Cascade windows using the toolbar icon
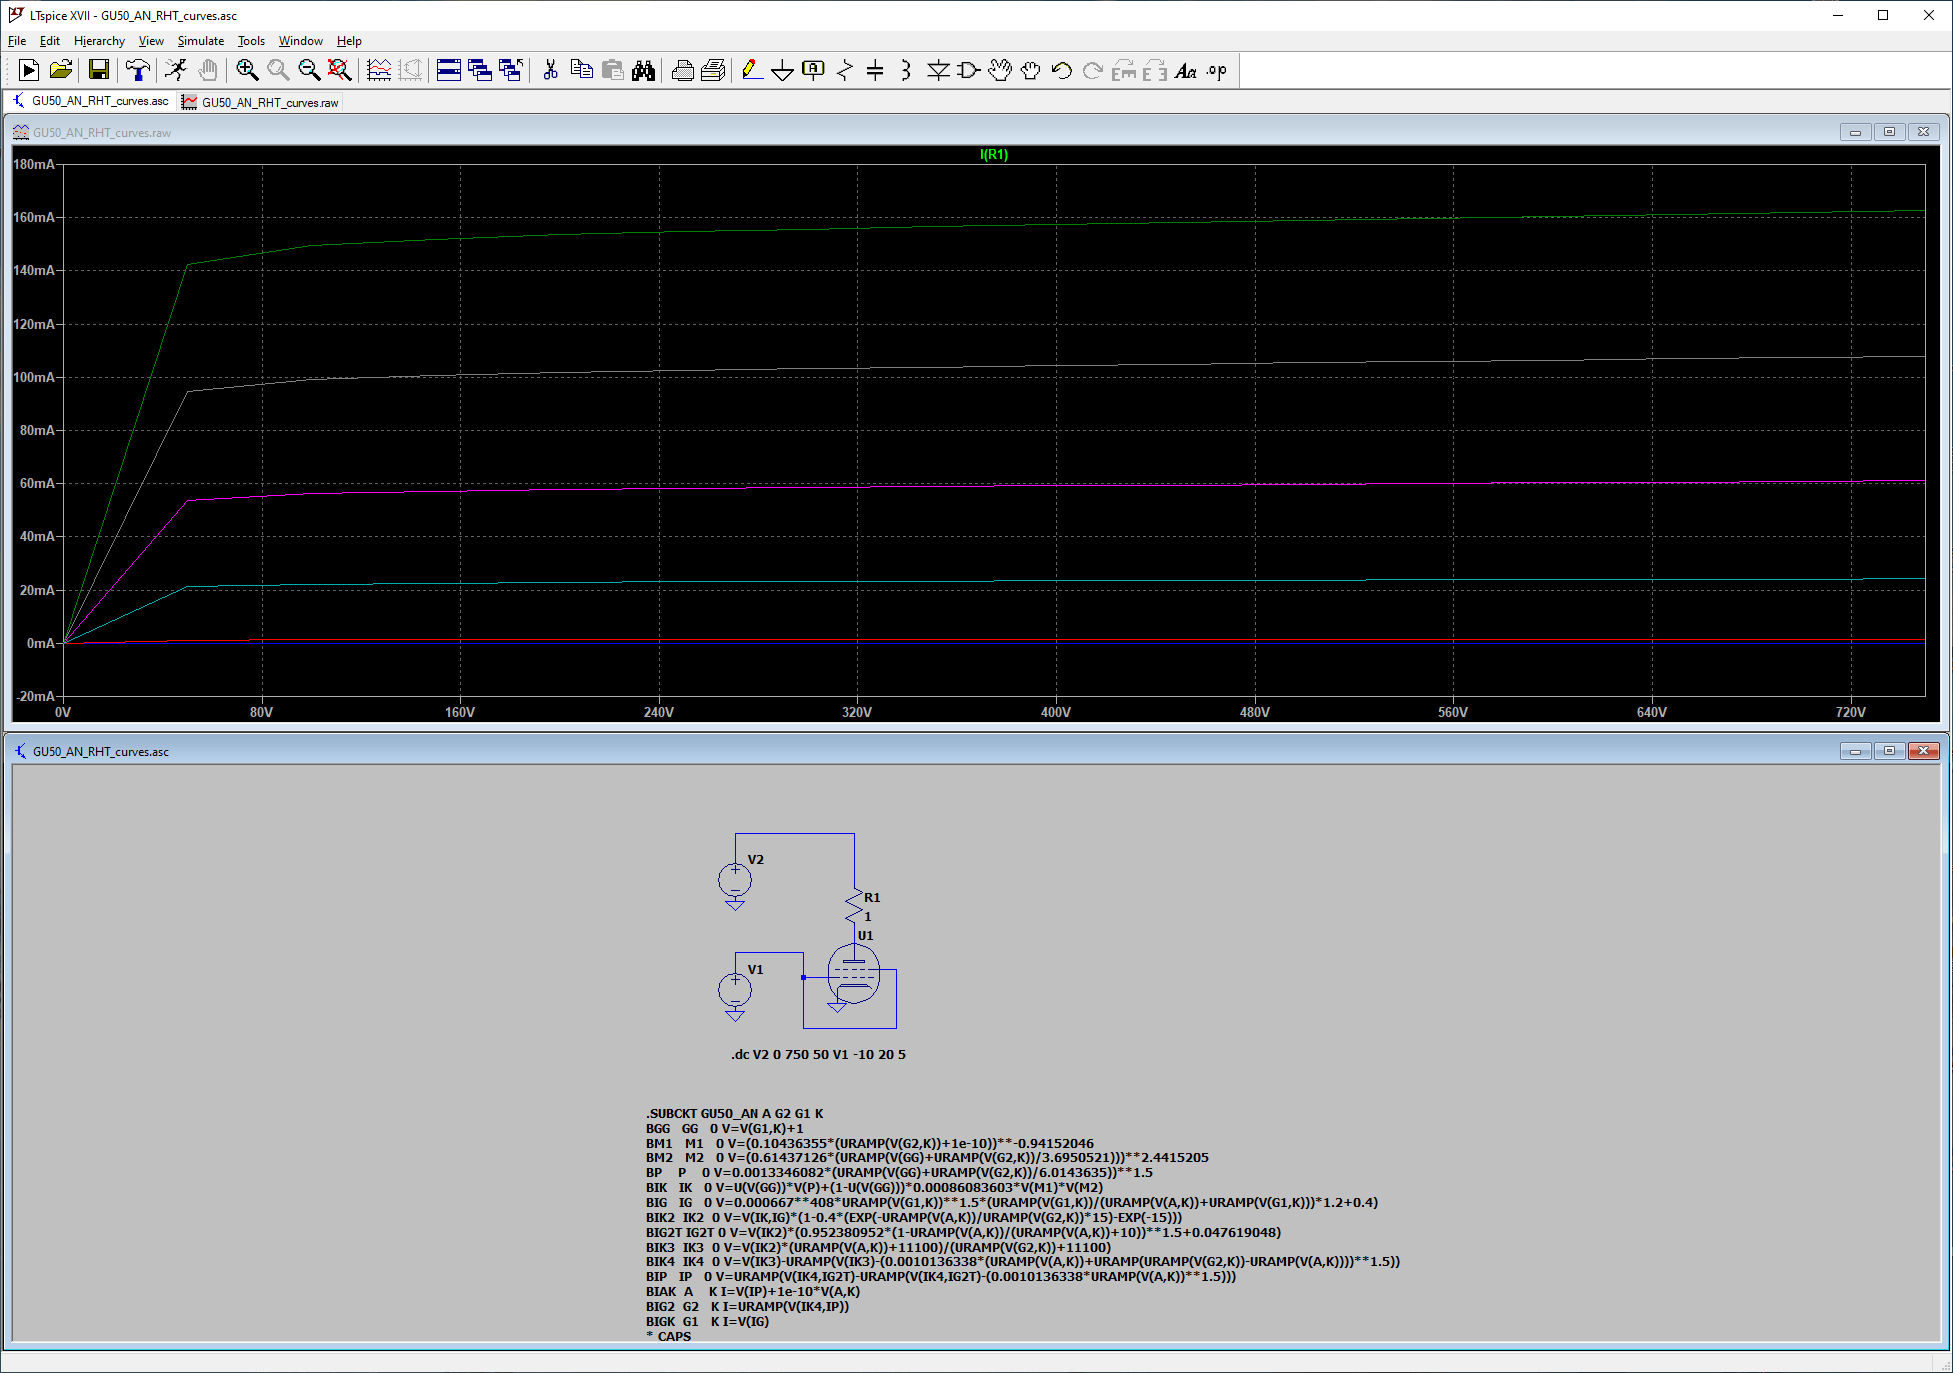 pos(480,70)
